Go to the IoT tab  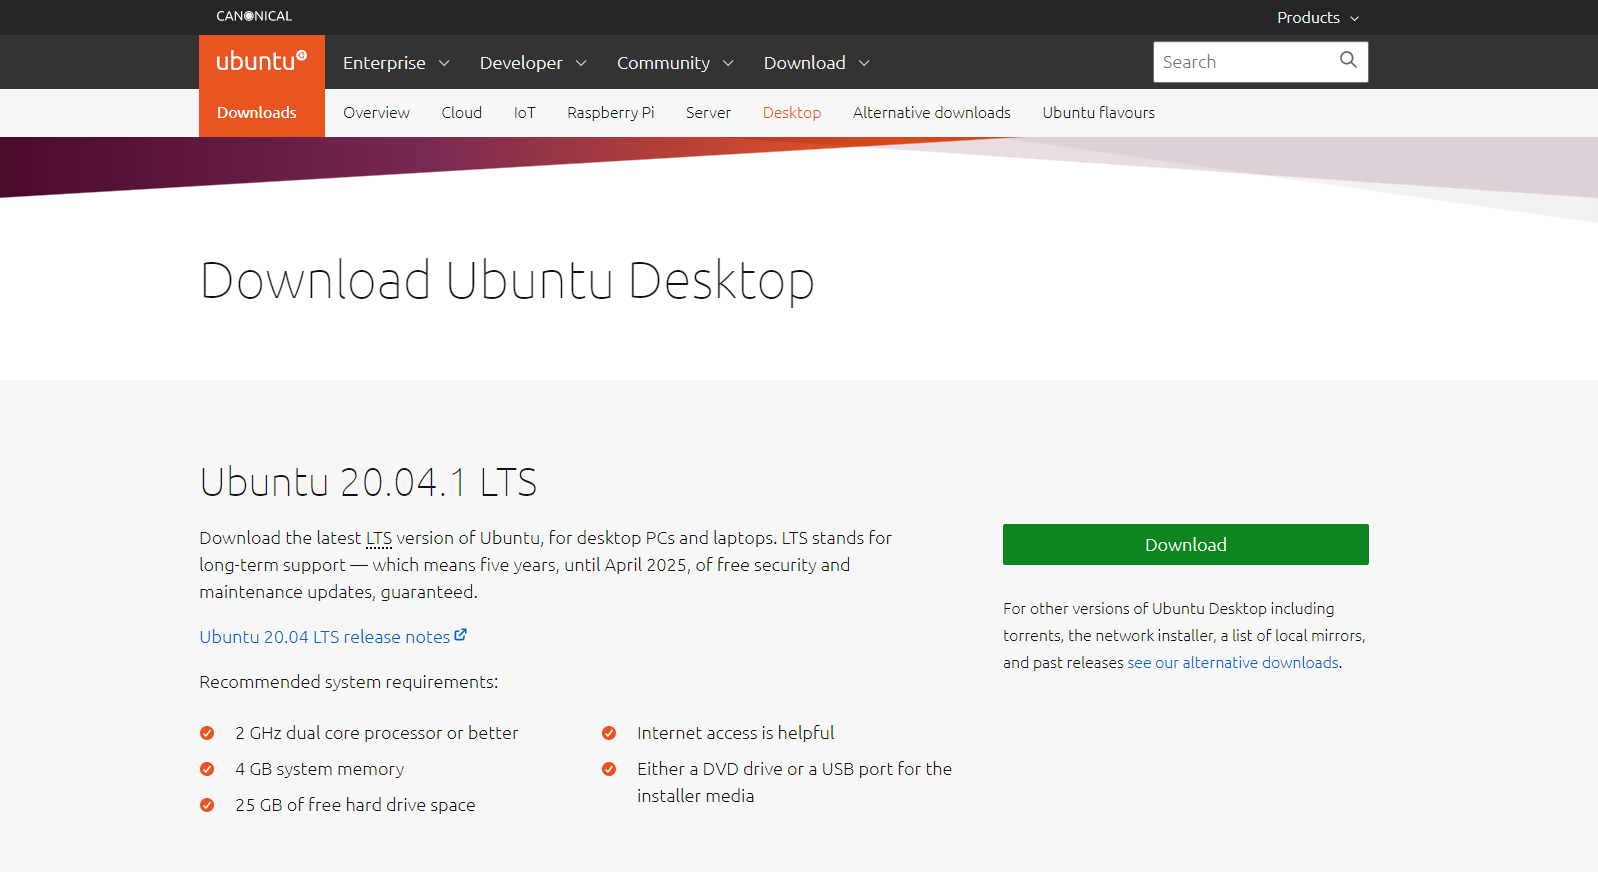(525, 112)
